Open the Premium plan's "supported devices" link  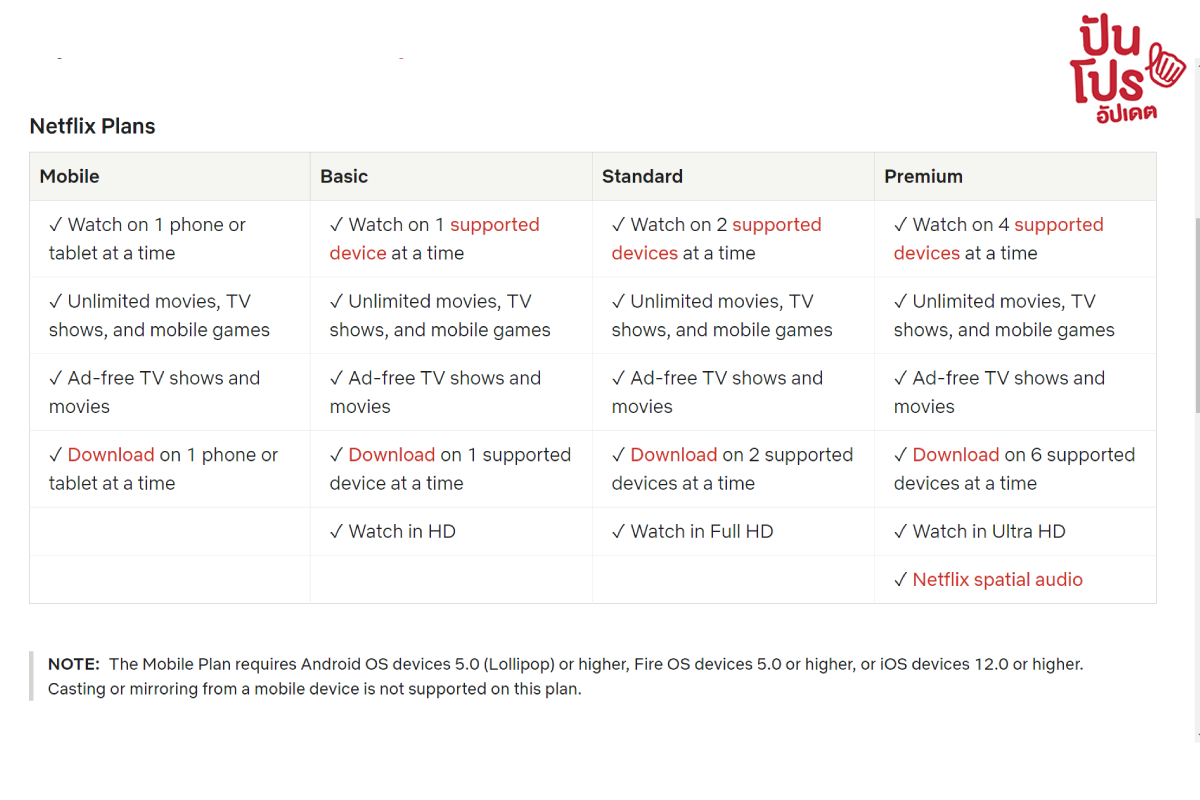point(998,239)
